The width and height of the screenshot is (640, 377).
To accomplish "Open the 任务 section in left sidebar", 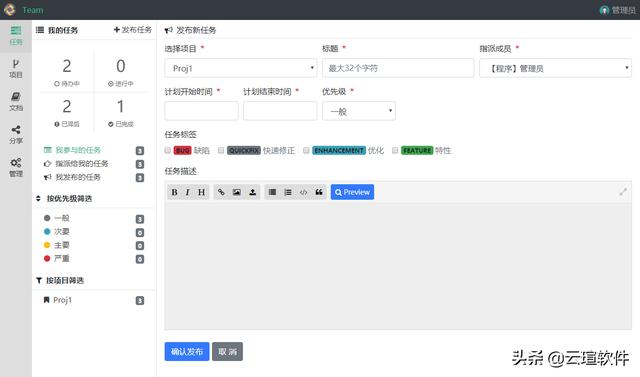I will click(x=16, y=36).
